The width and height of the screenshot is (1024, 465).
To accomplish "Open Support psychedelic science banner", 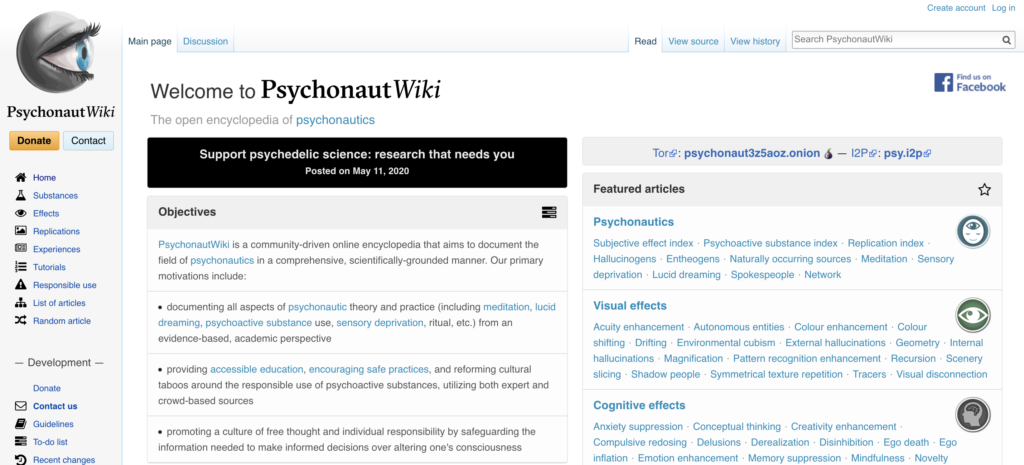I will pyautogui.click(x=357, y=162).
